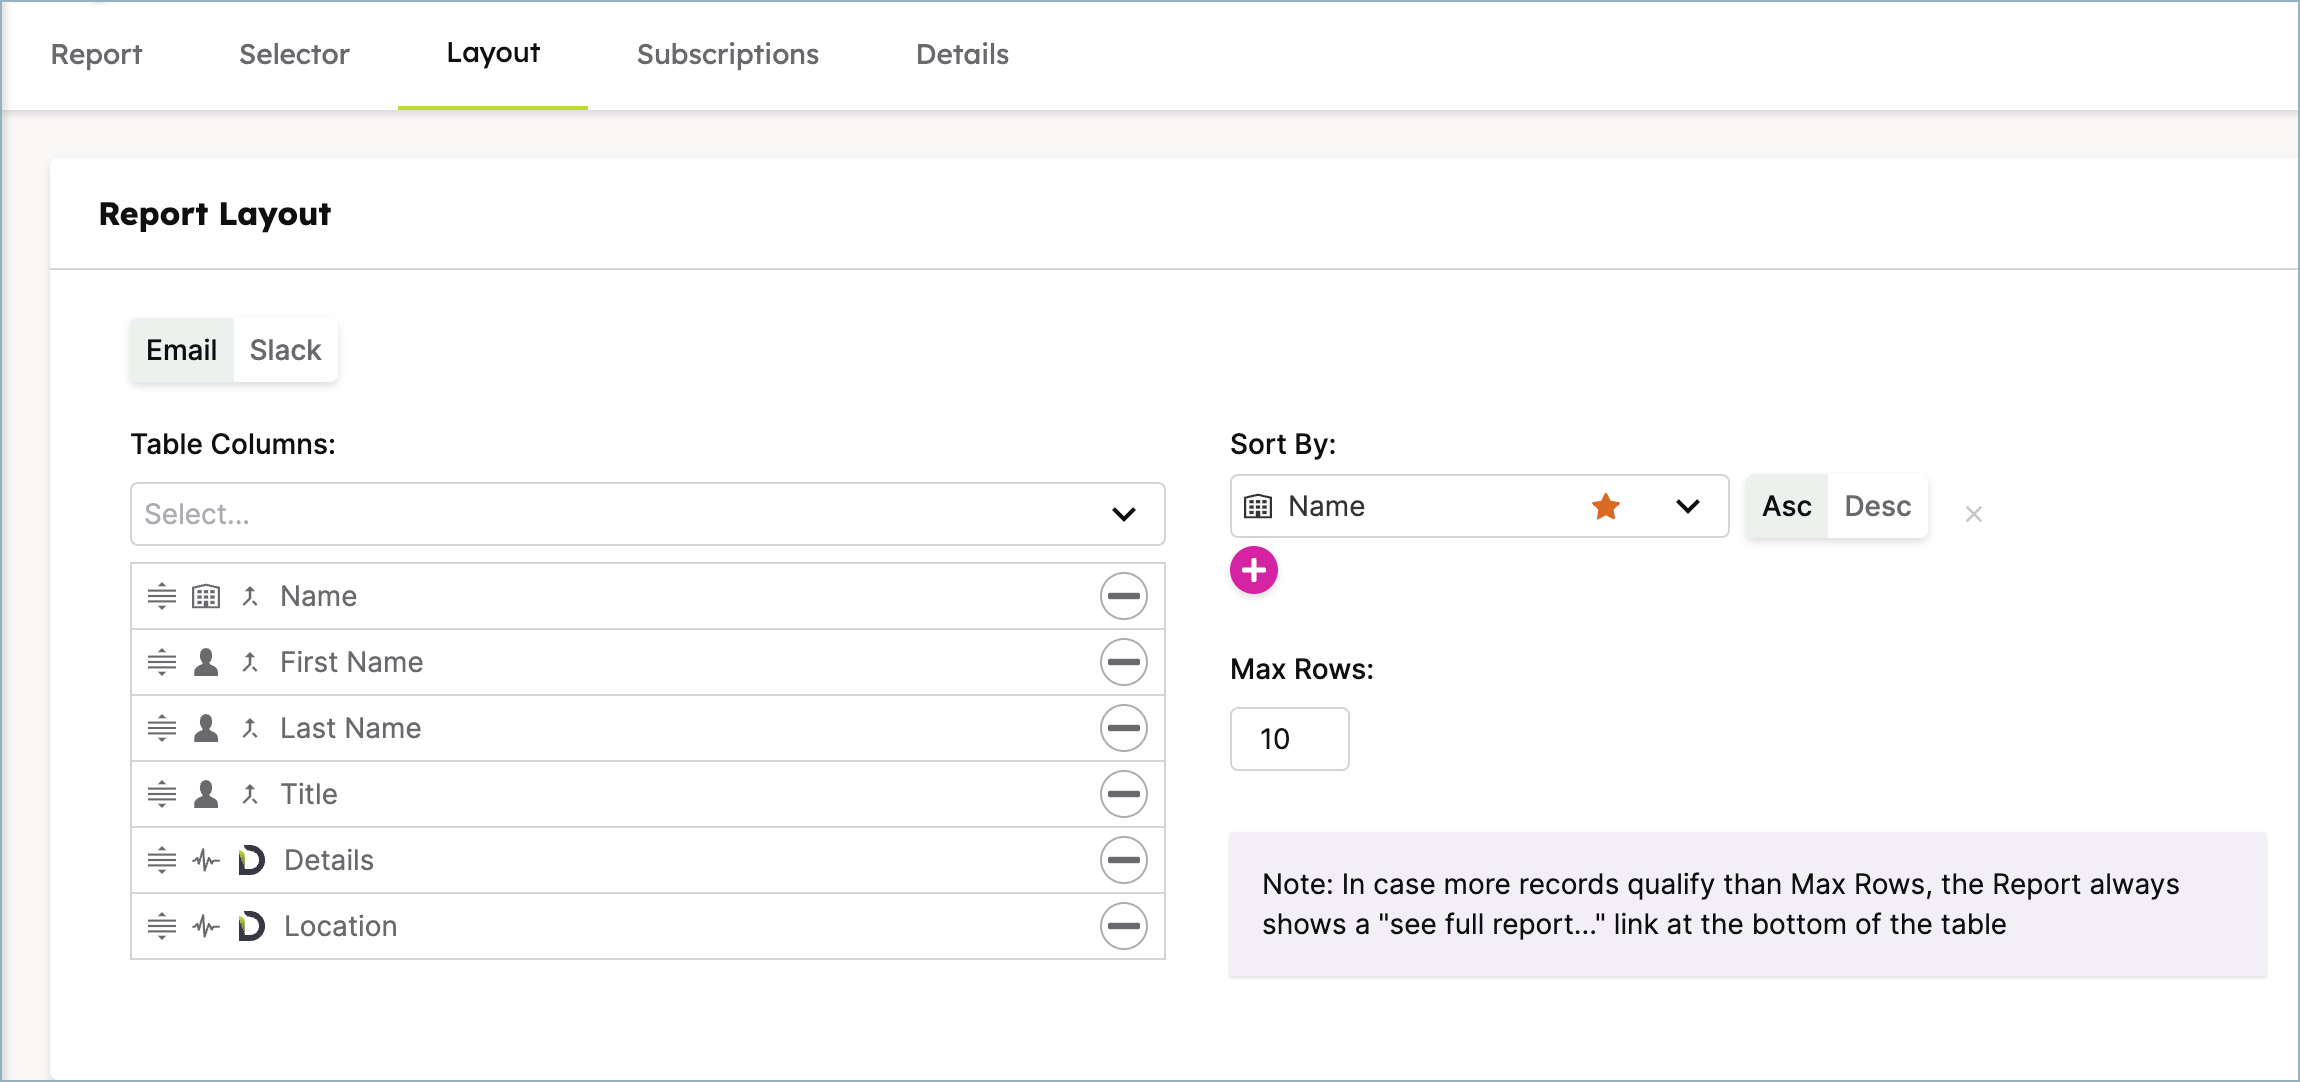Screen dimensions: 2300x1082
Task: Click the merge arrow icon in the Name row
Action: pos(250,596)
